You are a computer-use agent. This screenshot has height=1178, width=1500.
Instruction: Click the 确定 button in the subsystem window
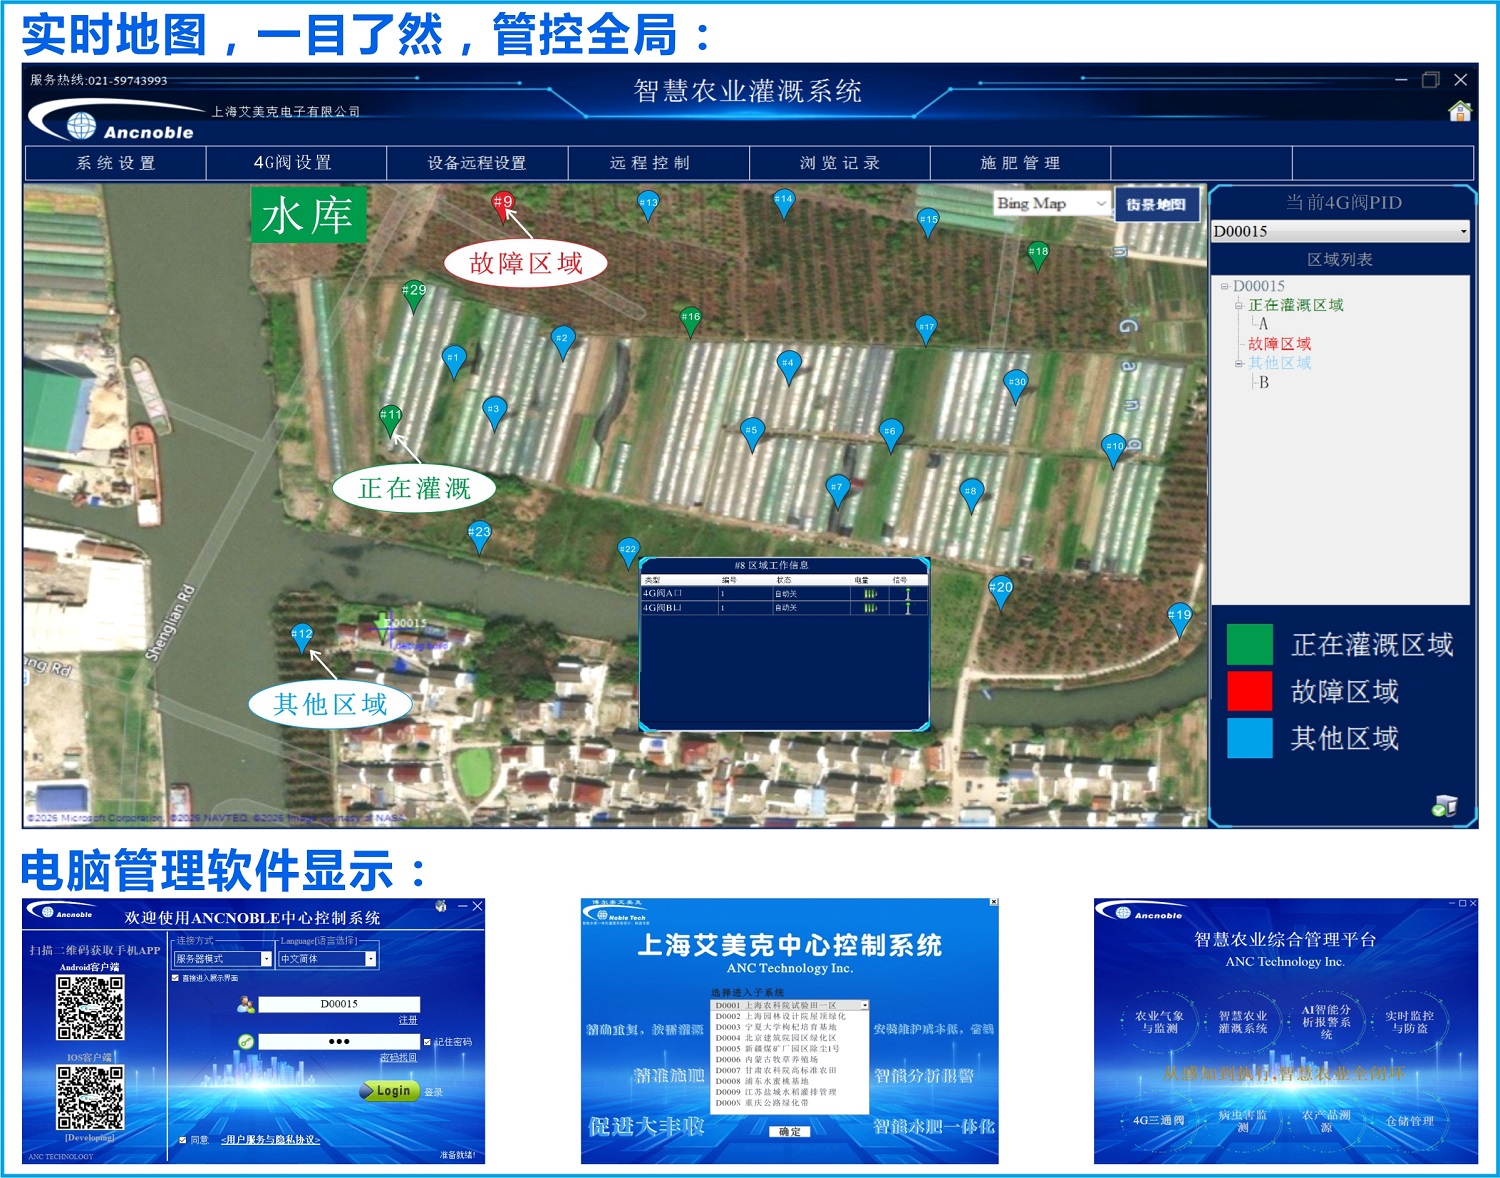[x=790, y=1132]
